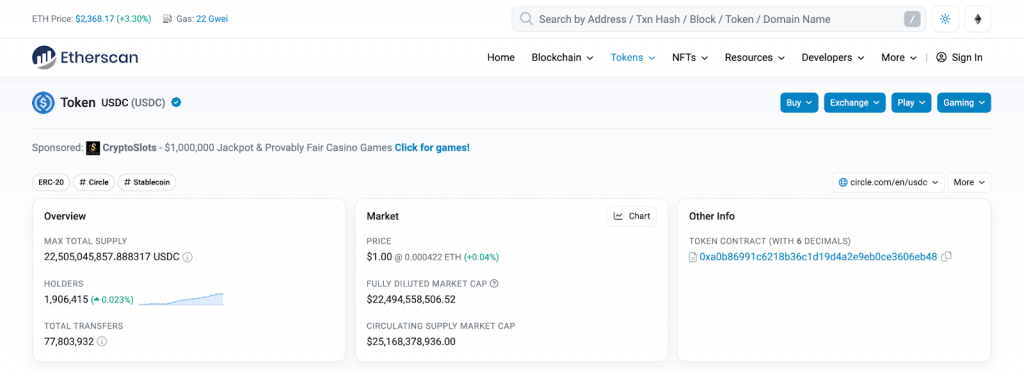Select the # Circle tag

coord(94,182)
